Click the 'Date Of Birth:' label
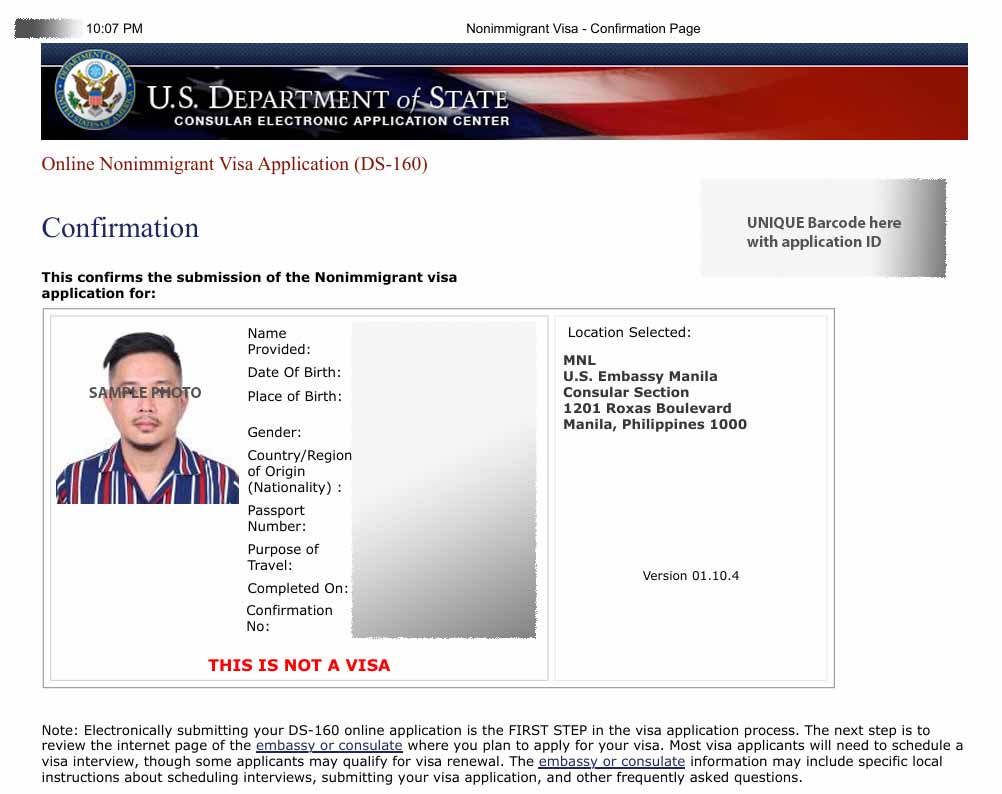 pos(294,373)
